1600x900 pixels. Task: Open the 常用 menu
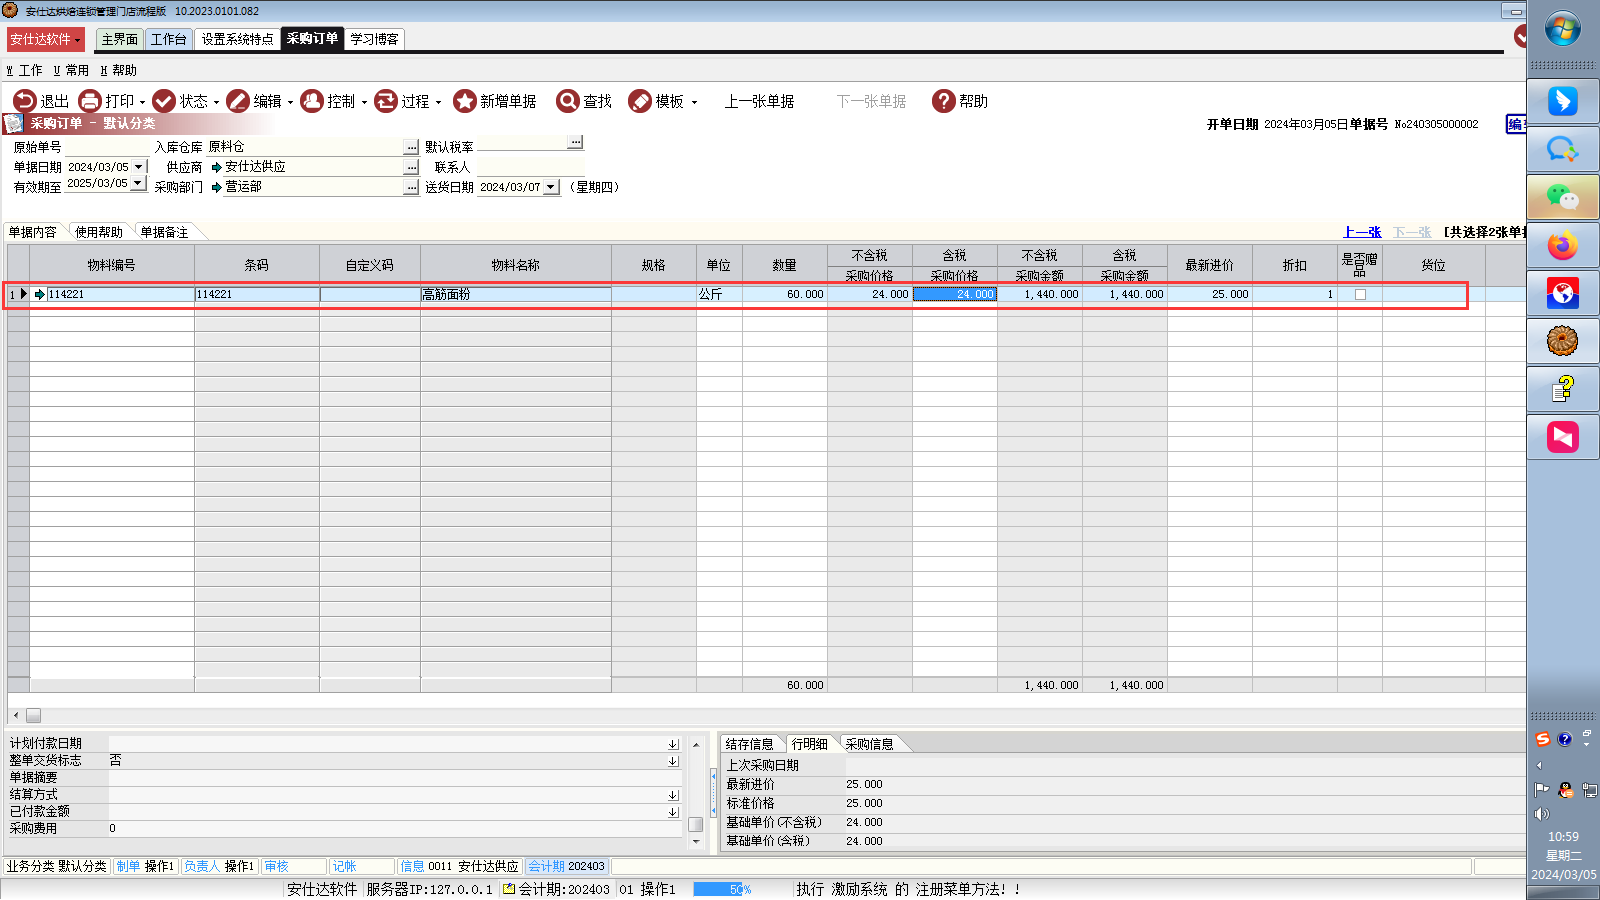pyautogui.click(x=71, y=71)
